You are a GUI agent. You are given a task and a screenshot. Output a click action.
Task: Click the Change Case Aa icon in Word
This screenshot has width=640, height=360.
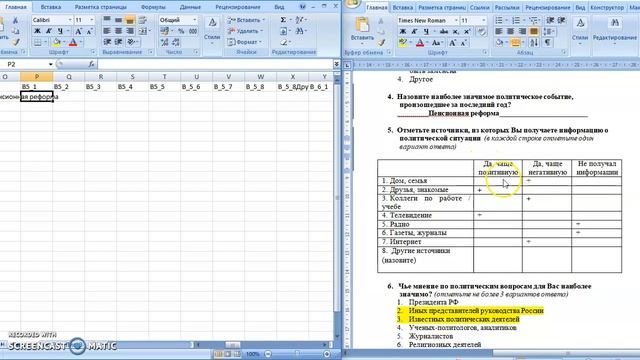(x=436, y=43)
